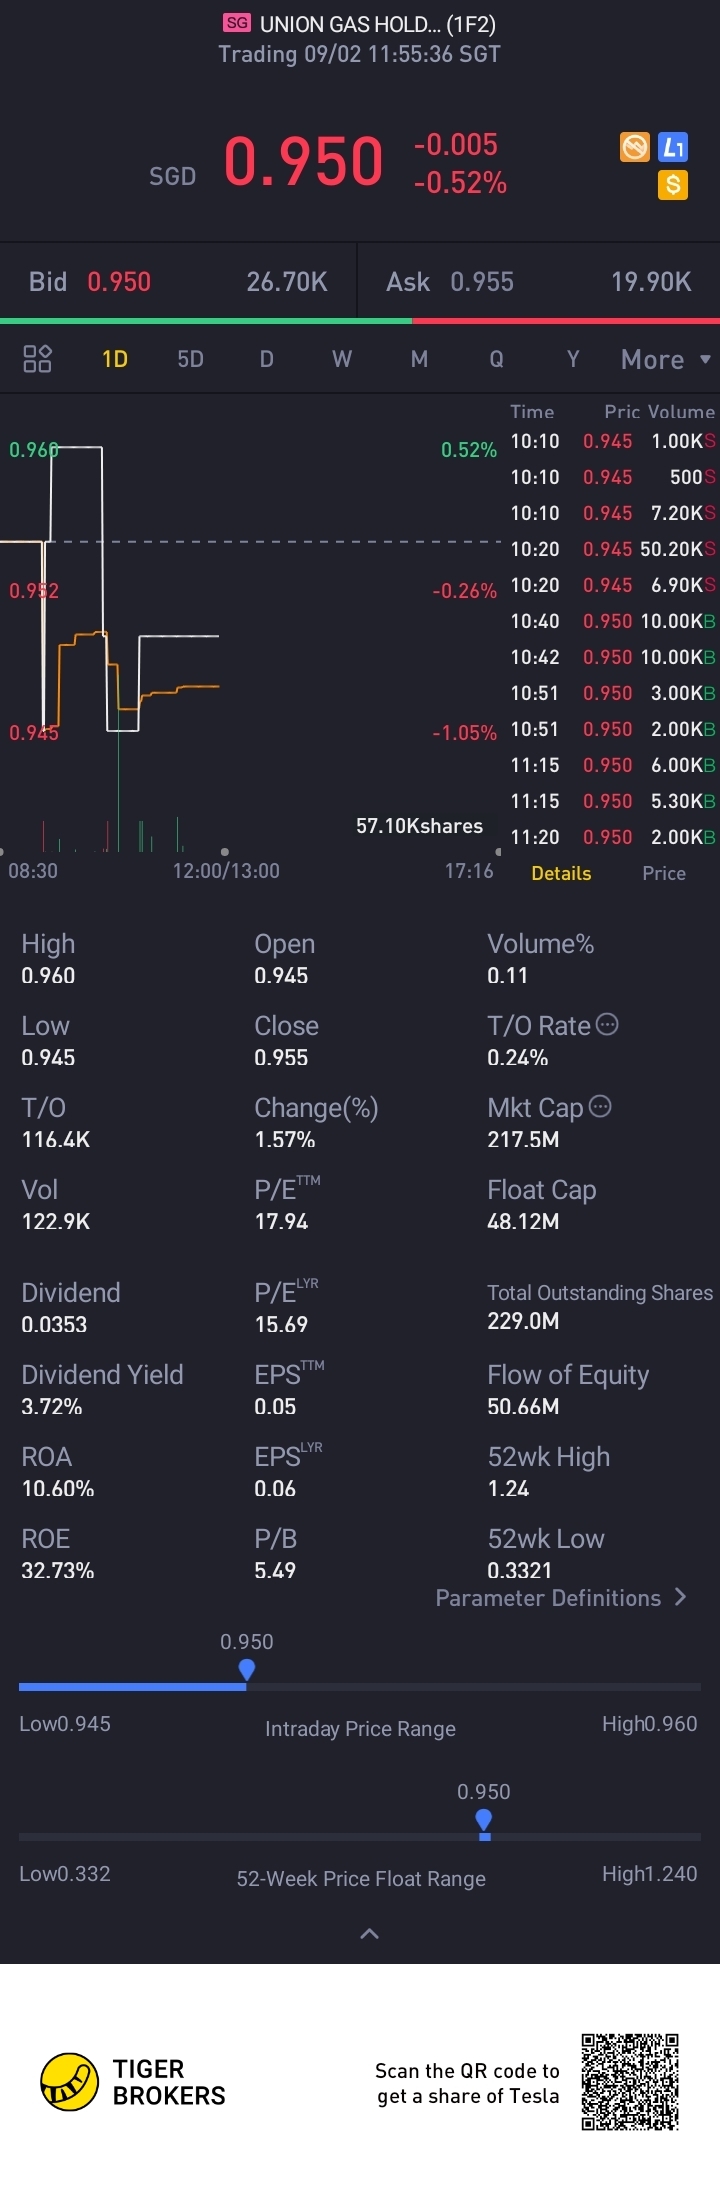Switch to Details trade list view
The height and width of the screenshot is (2201, 720).
coord(561,873)
